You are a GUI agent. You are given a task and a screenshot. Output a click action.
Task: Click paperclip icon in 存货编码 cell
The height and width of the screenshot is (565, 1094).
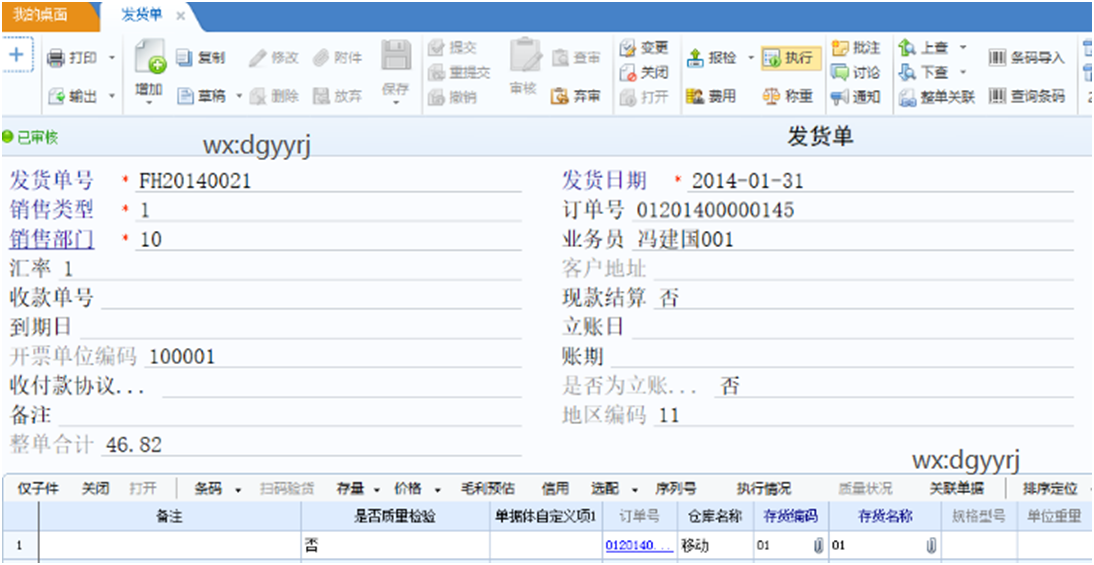[818, 545]
